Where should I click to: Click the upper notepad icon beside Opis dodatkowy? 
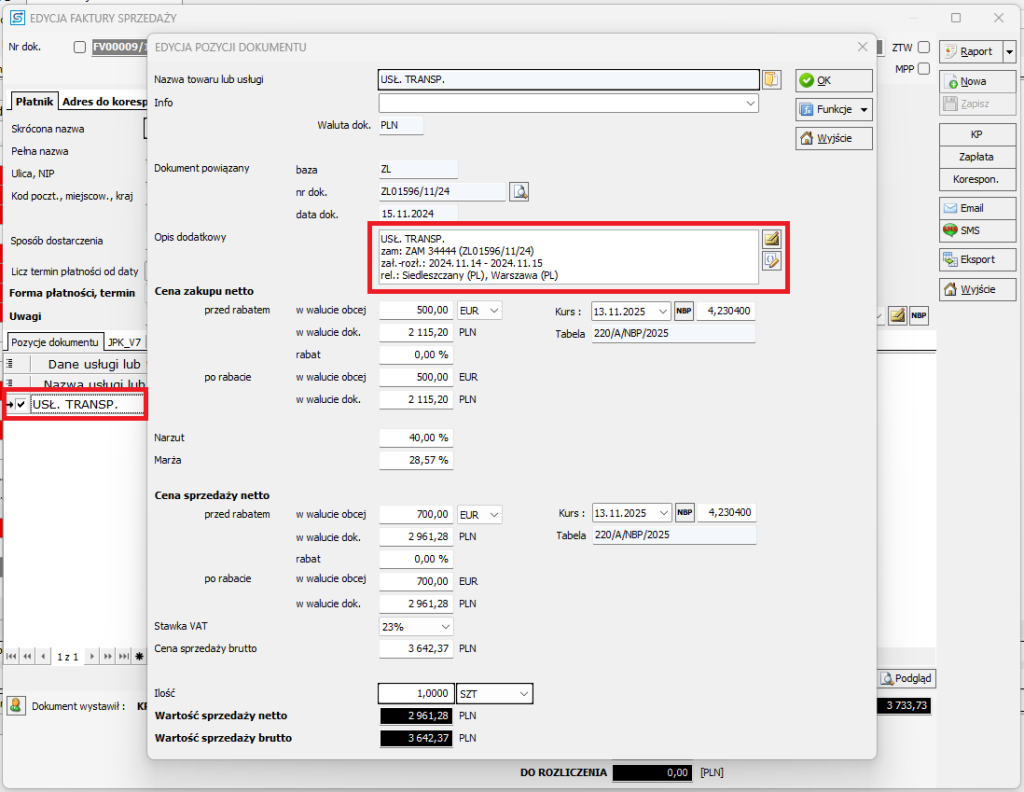coord(771,239)
